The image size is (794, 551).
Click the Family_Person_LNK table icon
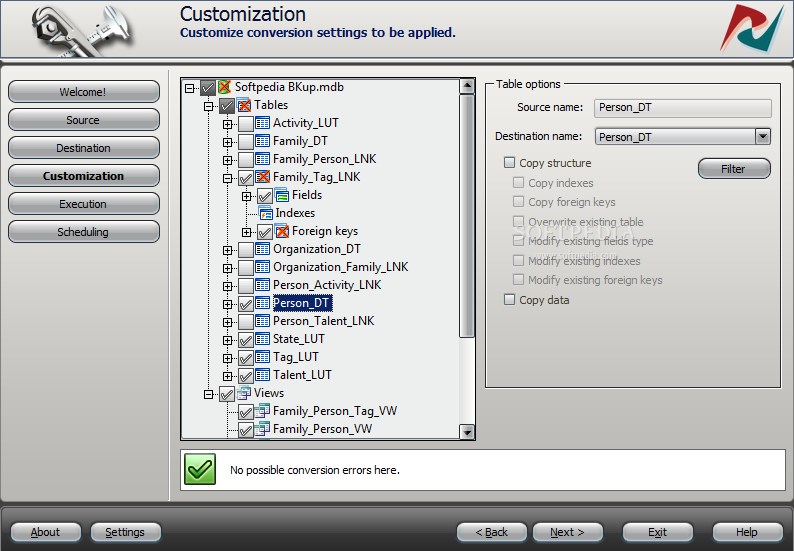coord(262,159)
